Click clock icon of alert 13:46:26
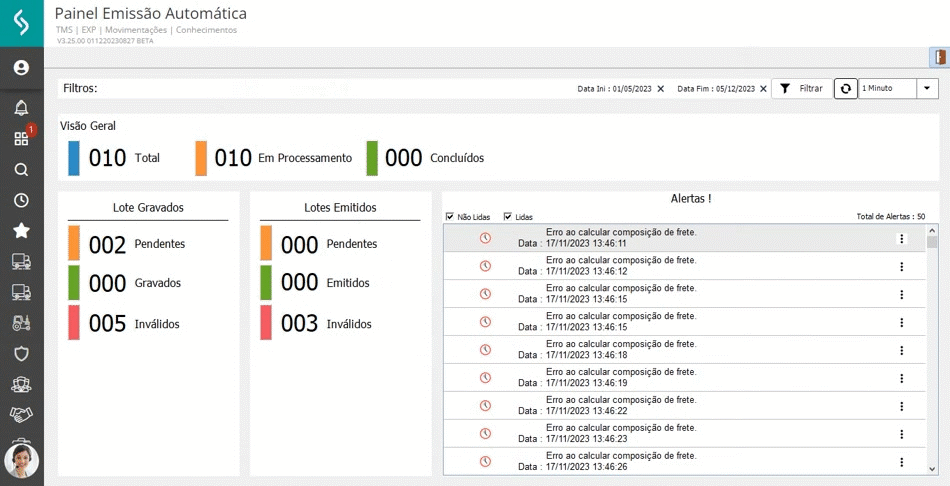The image size is (950, 486). tap(485, 462)
